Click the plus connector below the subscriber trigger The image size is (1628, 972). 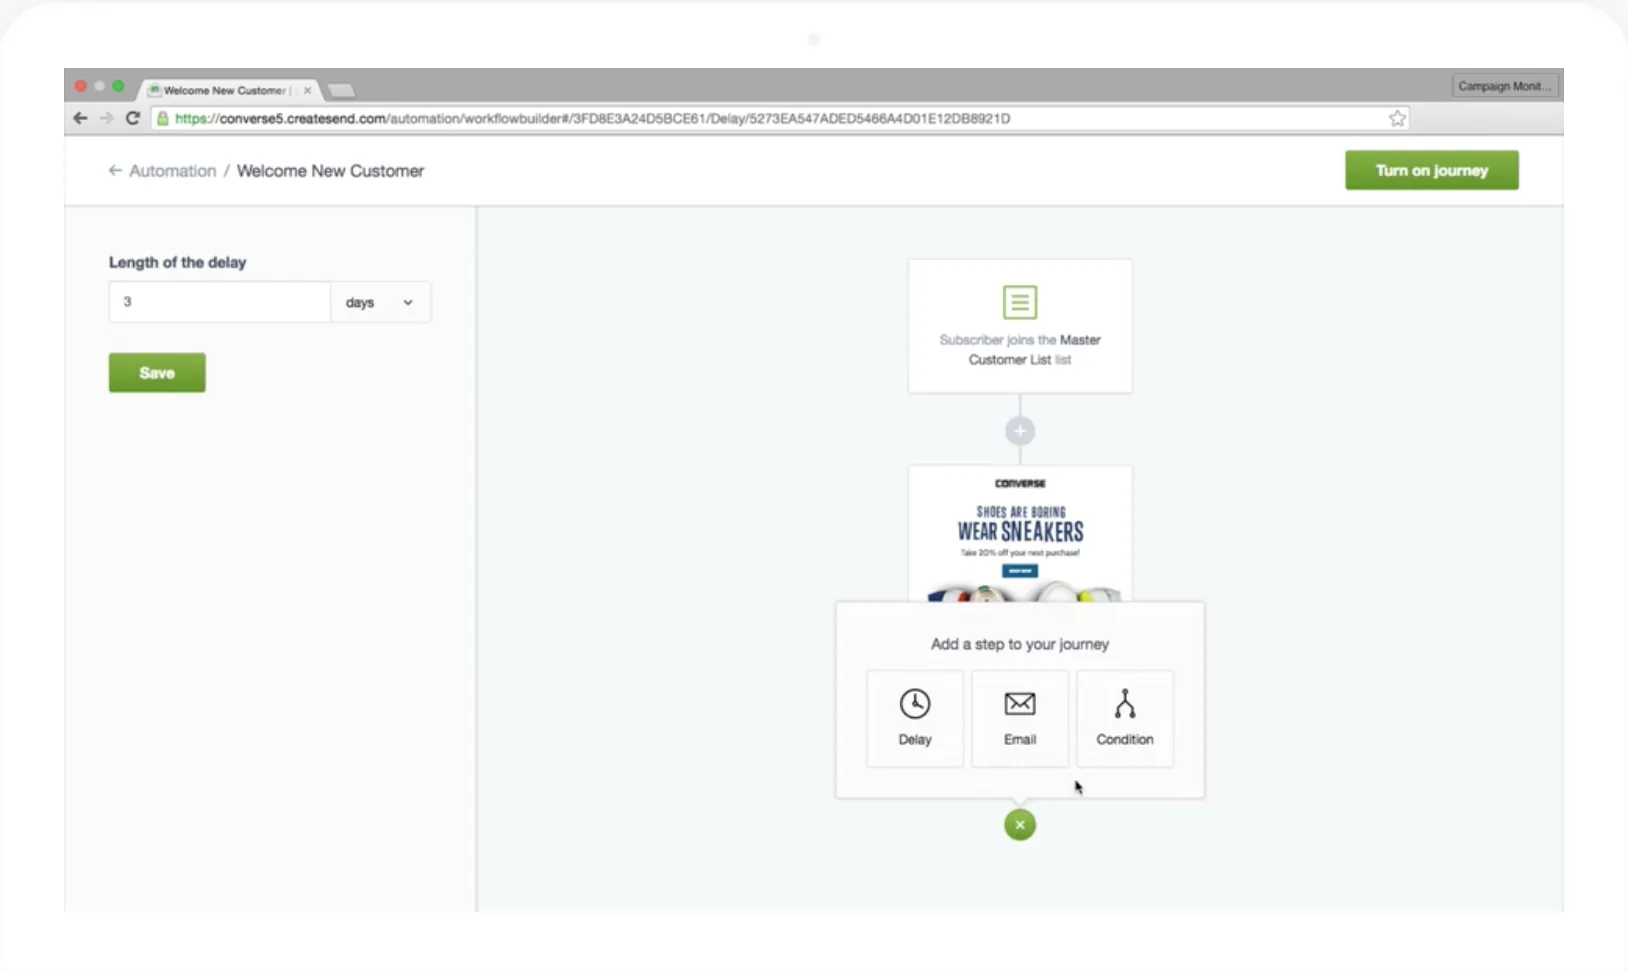pos(1020,431)
